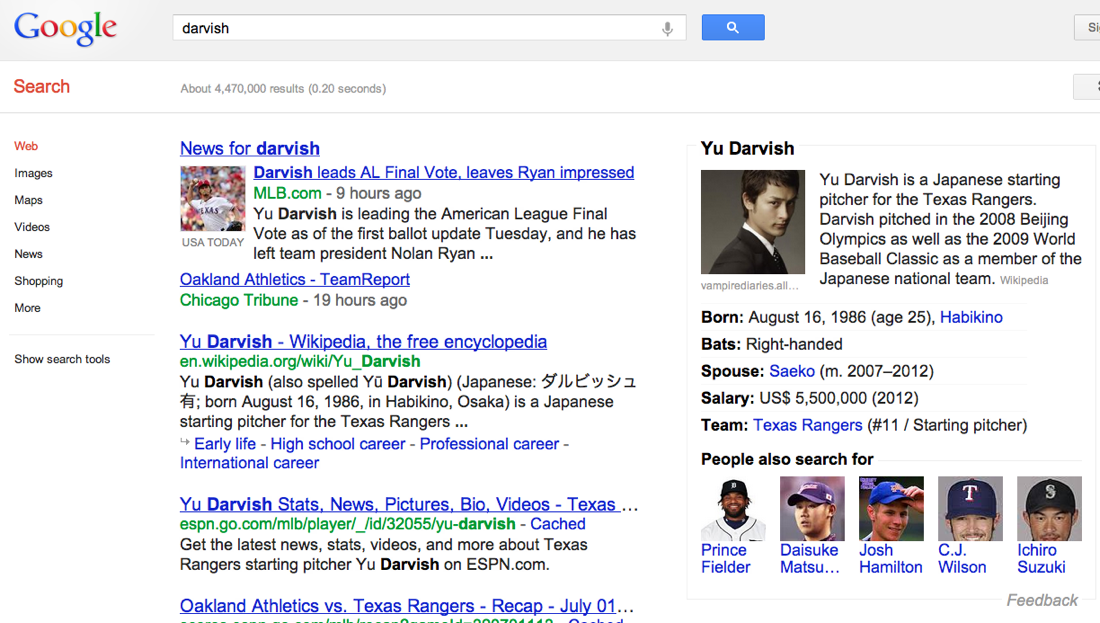Open the Daisuke Matsu… name link

(x=810, y=558)
